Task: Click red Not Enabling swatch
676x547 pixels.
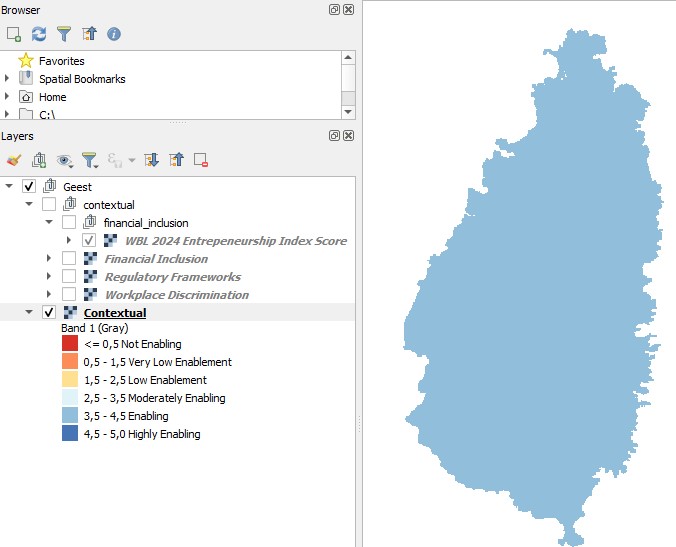Action: pyautogui.click(x=70, y=344)
